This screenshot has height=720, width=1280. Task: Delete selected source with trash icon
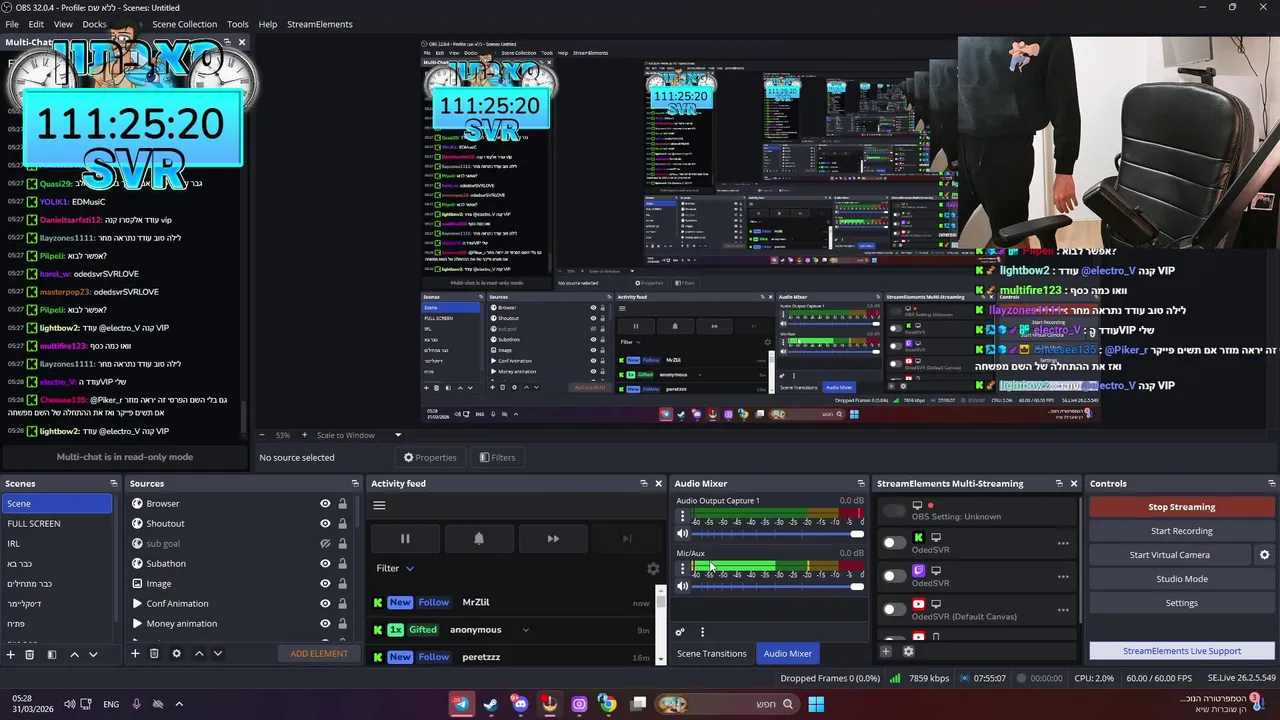coord(154,654)
